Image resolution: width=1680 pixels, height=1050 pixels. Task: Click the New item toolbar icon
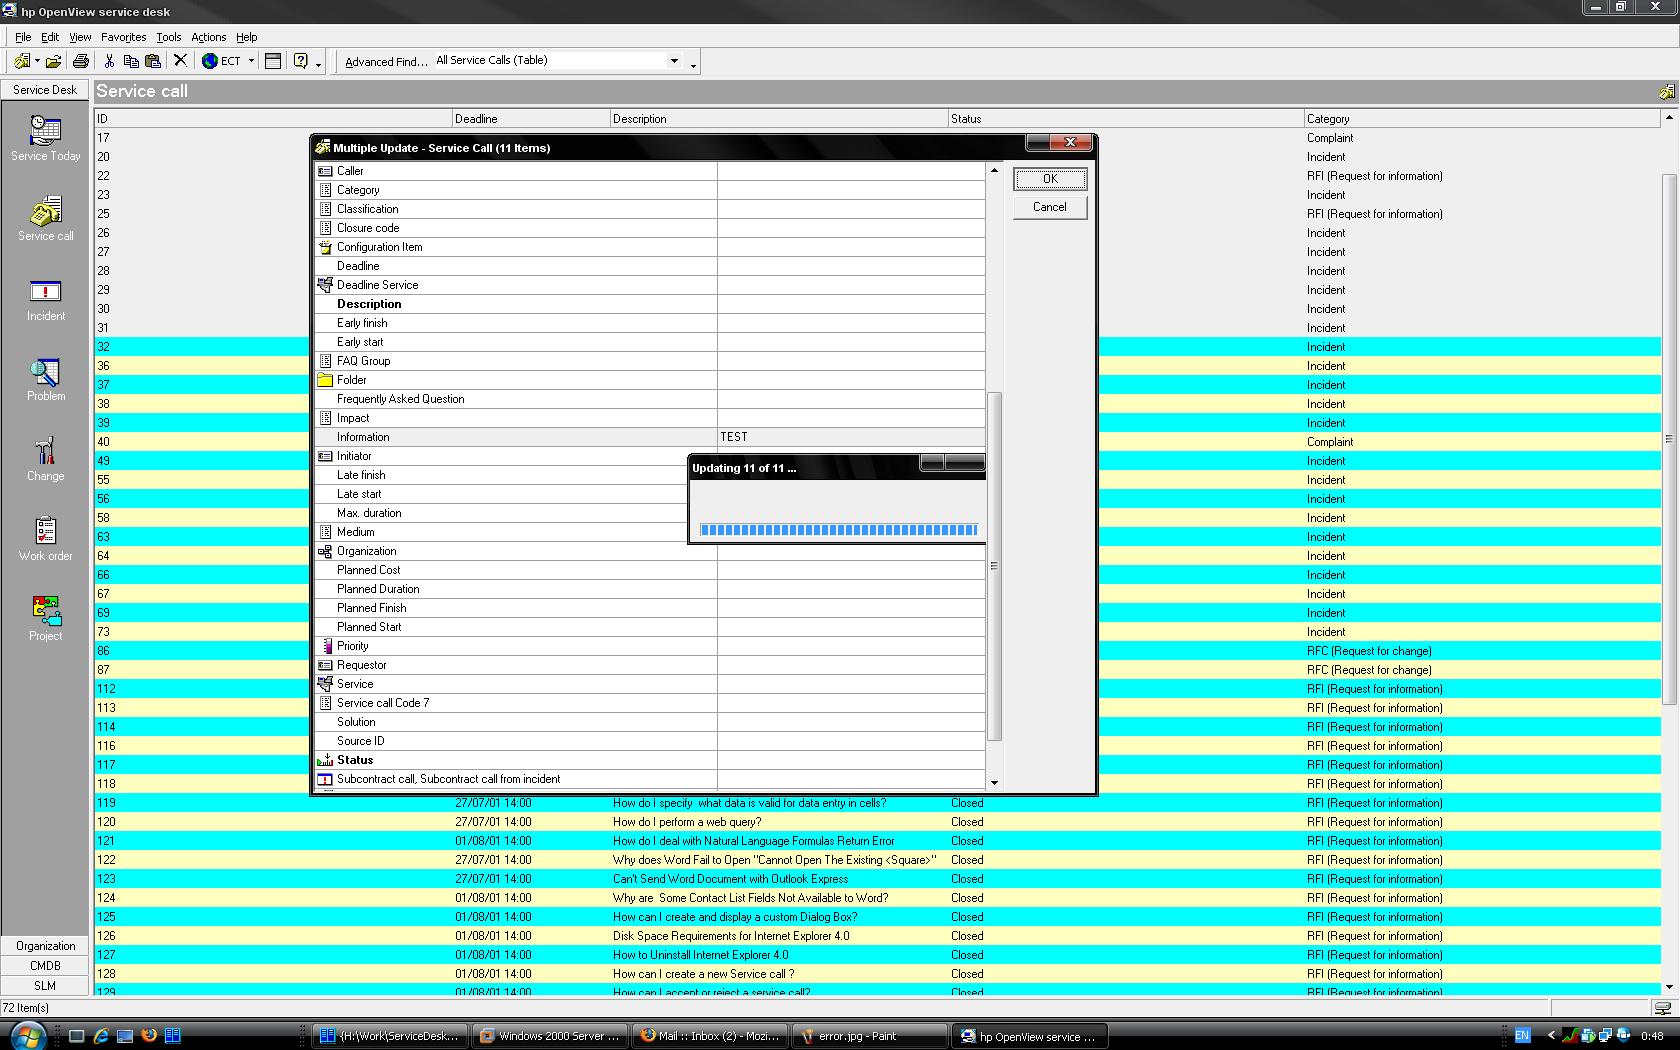pos(22,61)
